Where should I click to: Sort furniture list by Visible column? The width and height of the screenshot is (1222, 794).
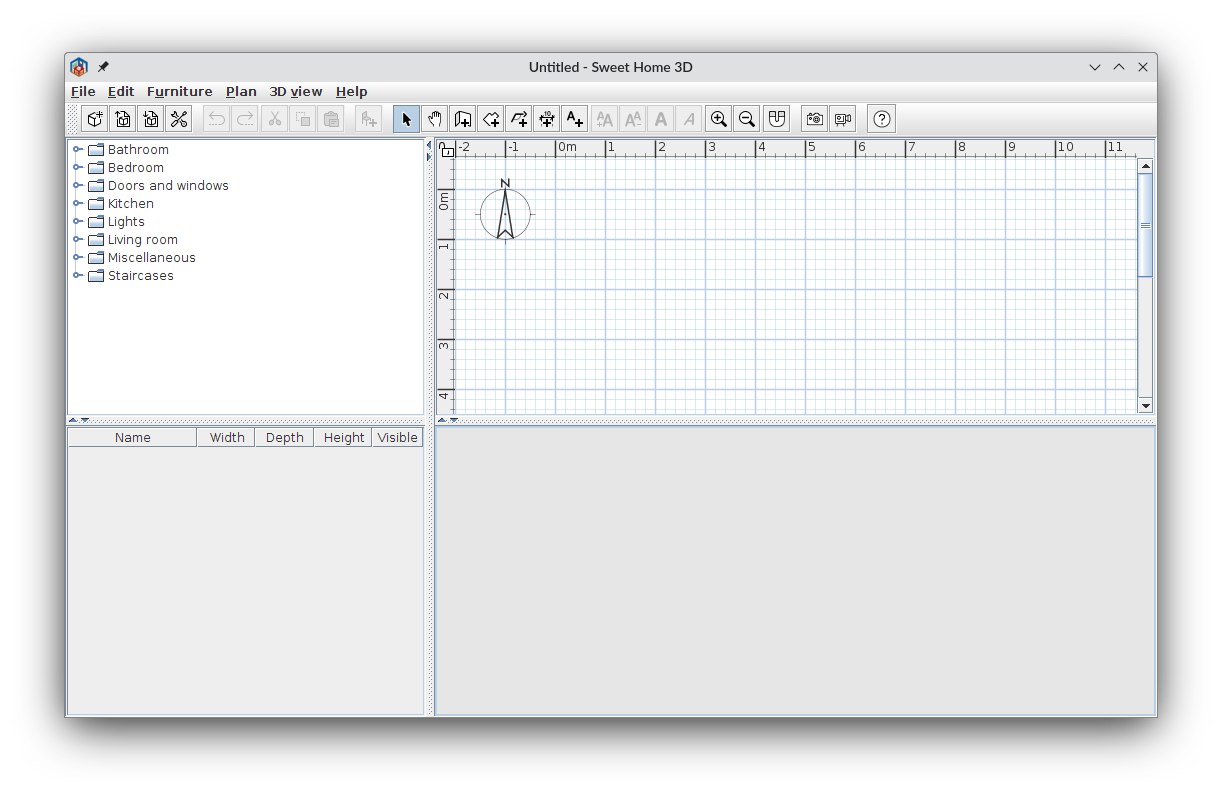397,437
